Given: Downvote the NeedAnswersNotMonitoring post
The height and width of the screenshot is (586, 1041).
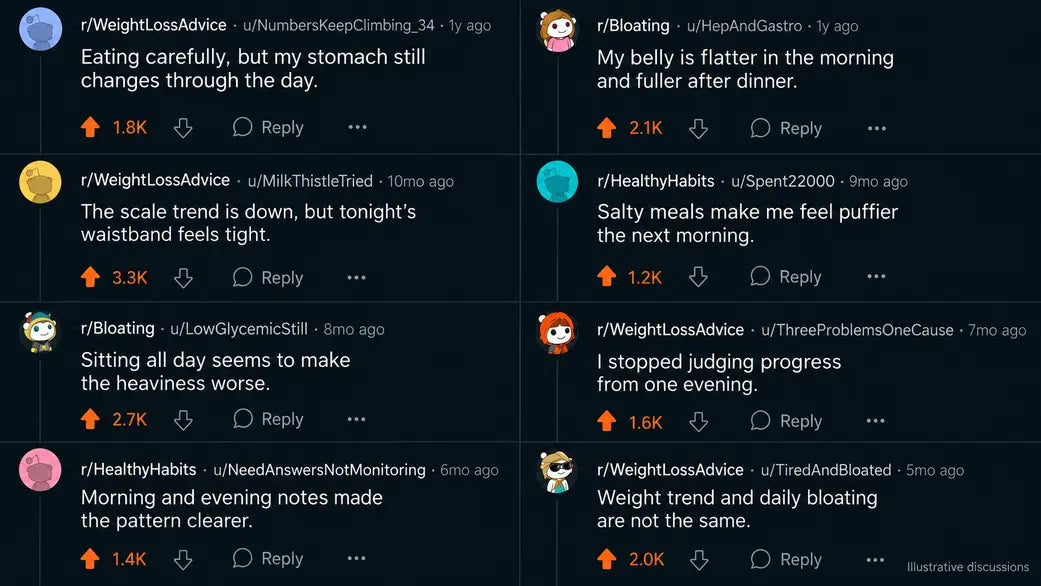Looking at the screenshot, I should tap(183, 559).
